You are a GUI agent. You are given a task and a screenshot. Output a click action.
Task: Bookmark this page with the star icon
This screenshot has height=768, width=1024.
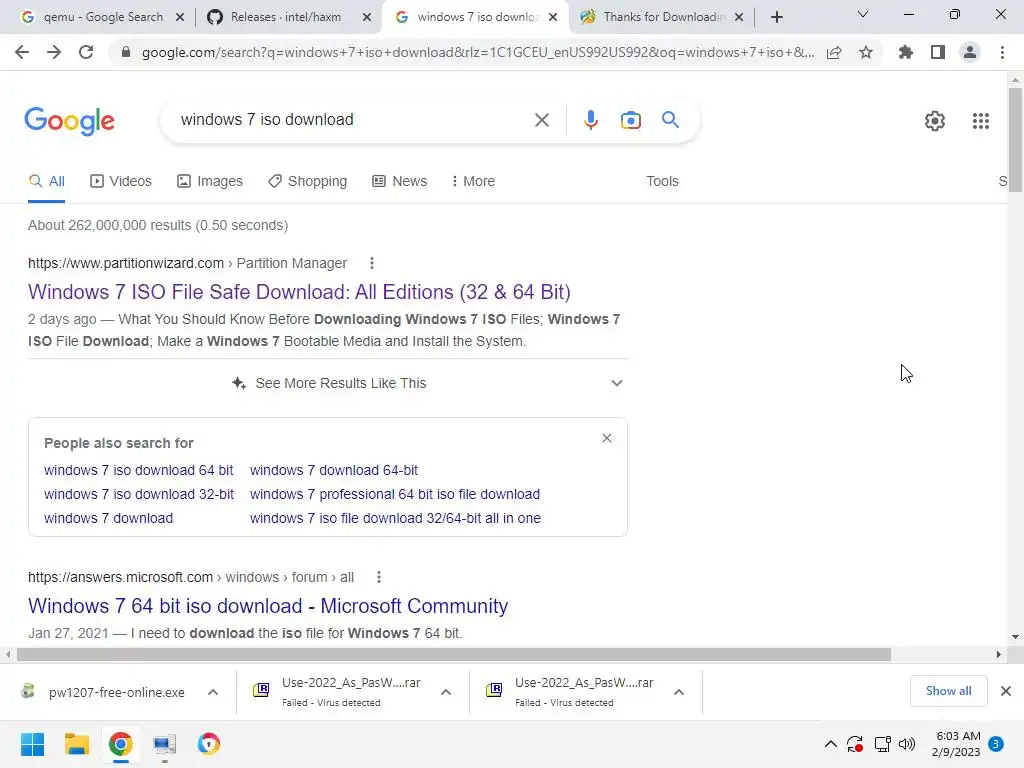coord(866,52)
